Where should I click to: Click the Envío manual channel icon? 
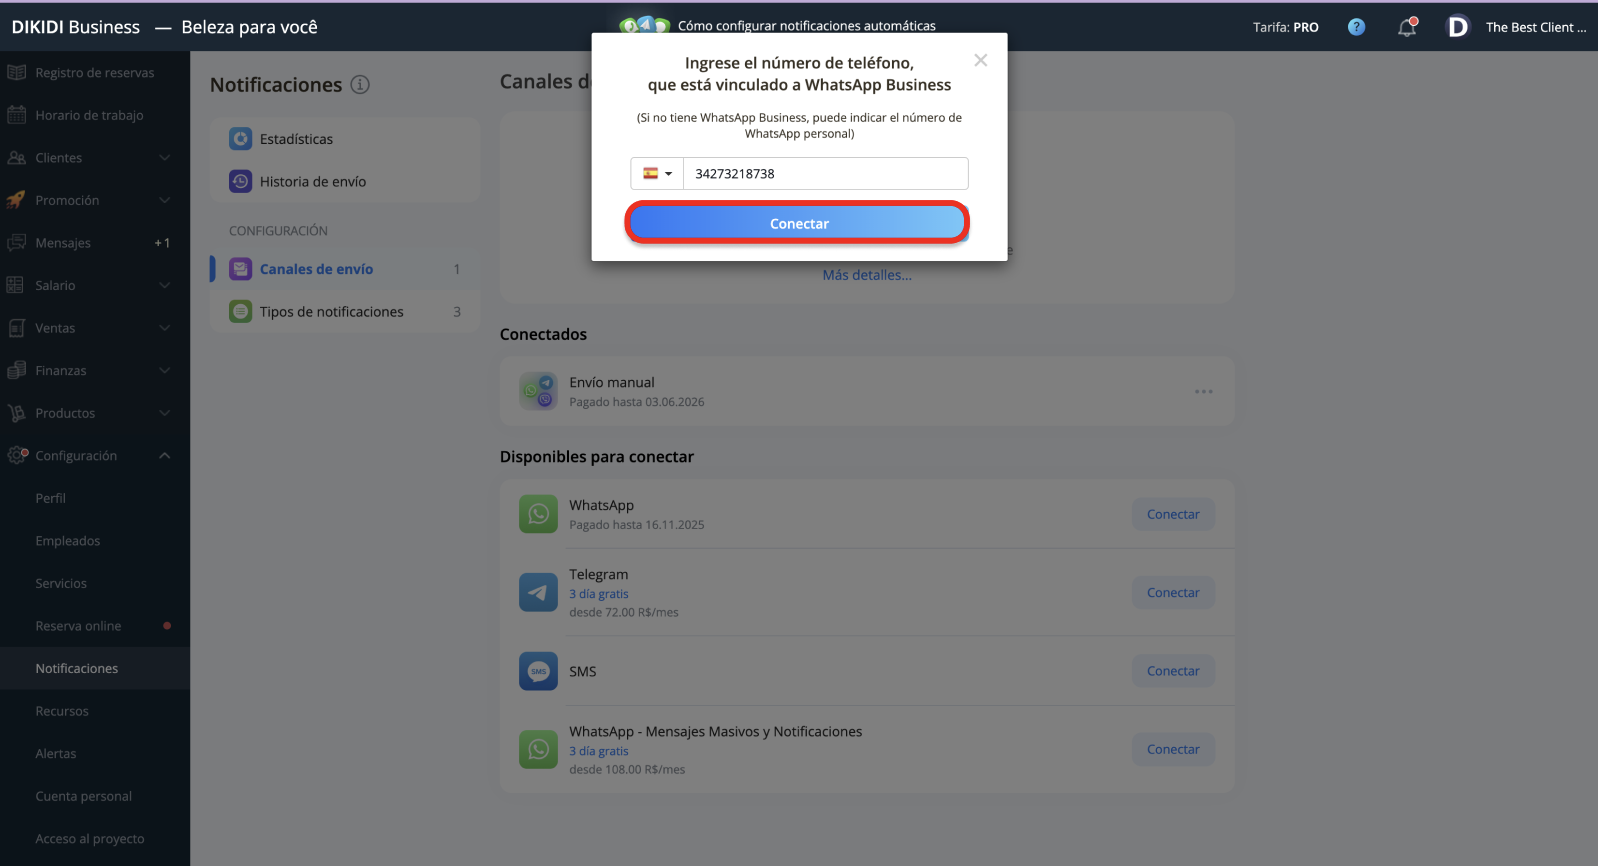pyautogui.click(x=538, y=391)
